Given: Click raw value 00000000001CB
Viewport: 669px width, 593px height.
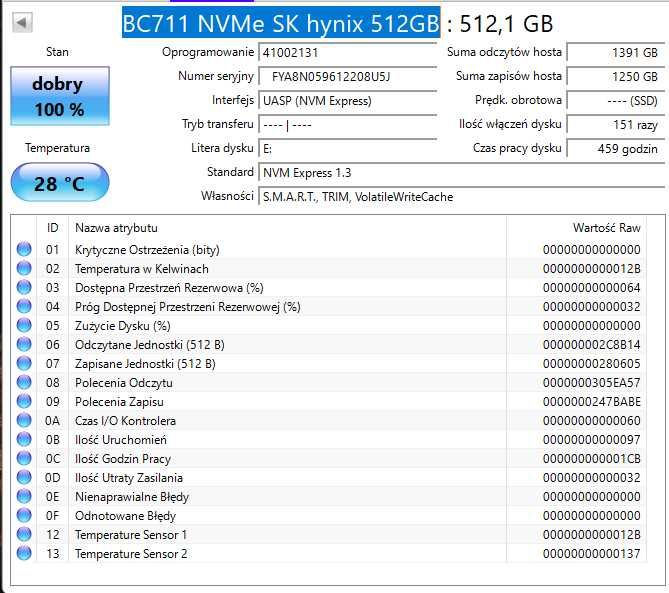Looking at the screenshot, I should (x=591, y=459).
